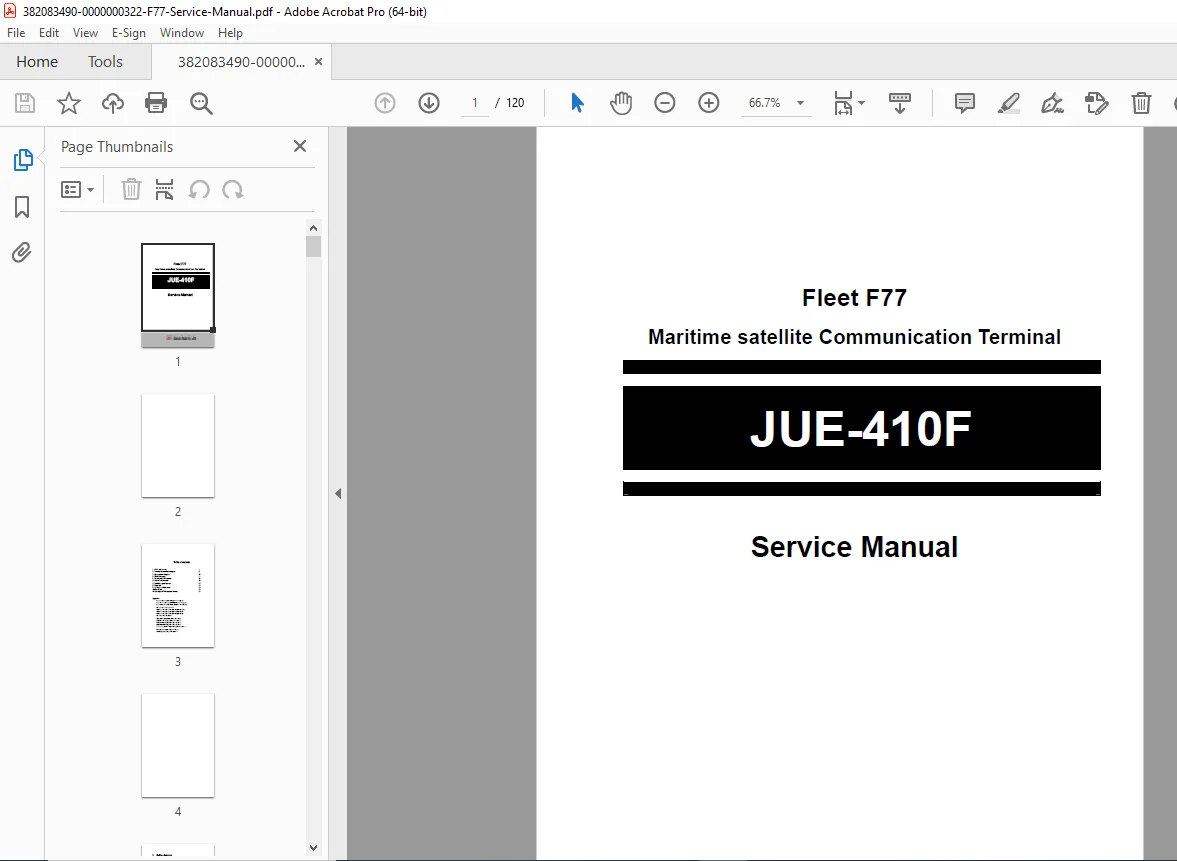
Task: Delete selected page in thumbnails panel
Action: click(x=131, y=189)
